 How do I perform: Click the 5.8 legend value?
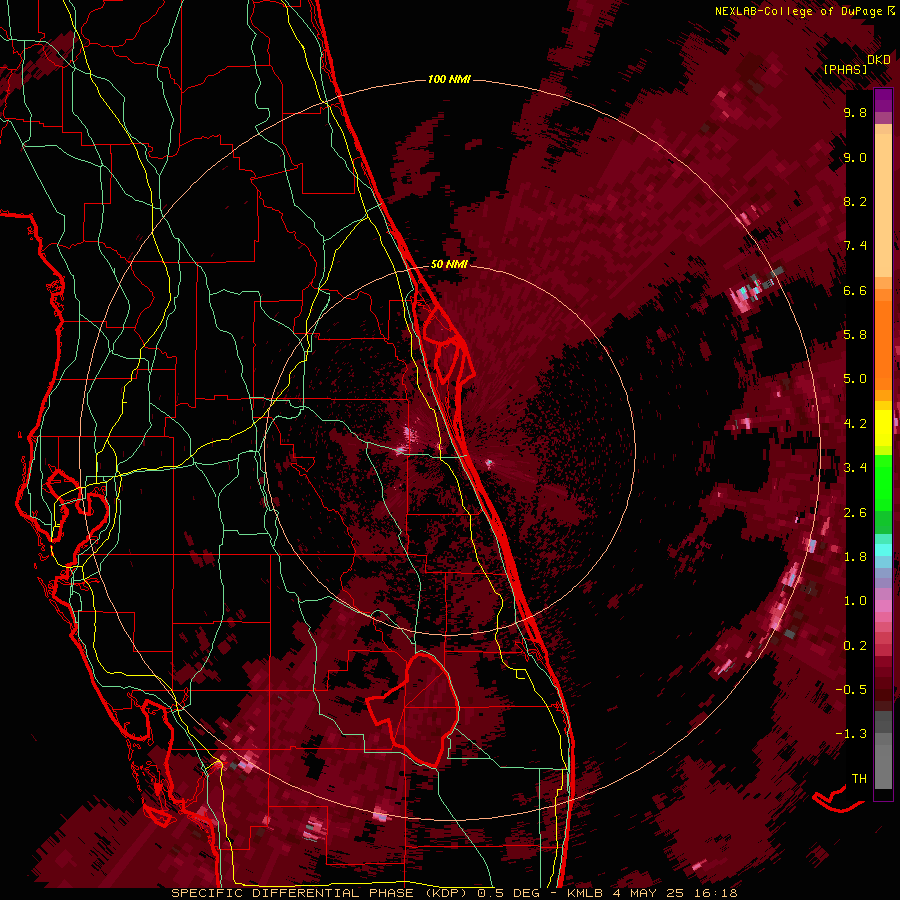click(855, 335)
